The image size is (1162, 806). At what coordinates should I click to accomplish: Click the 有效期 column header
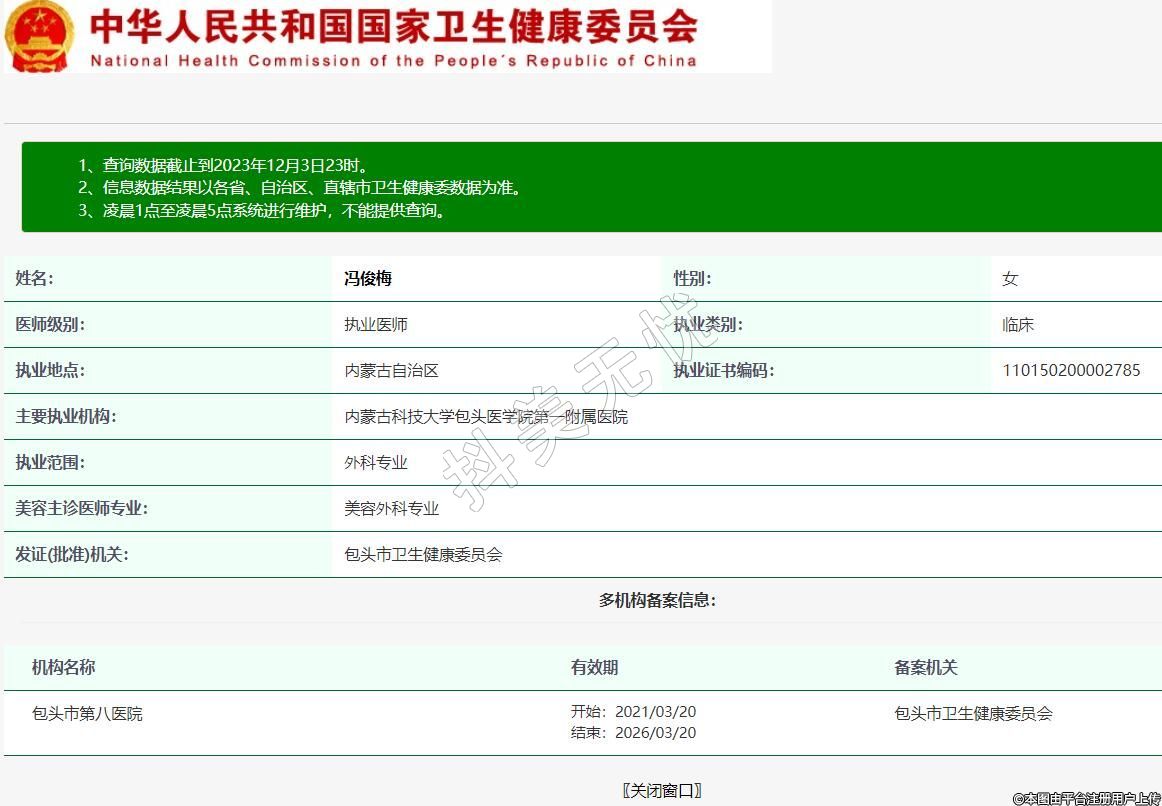(x=594, y=668)
